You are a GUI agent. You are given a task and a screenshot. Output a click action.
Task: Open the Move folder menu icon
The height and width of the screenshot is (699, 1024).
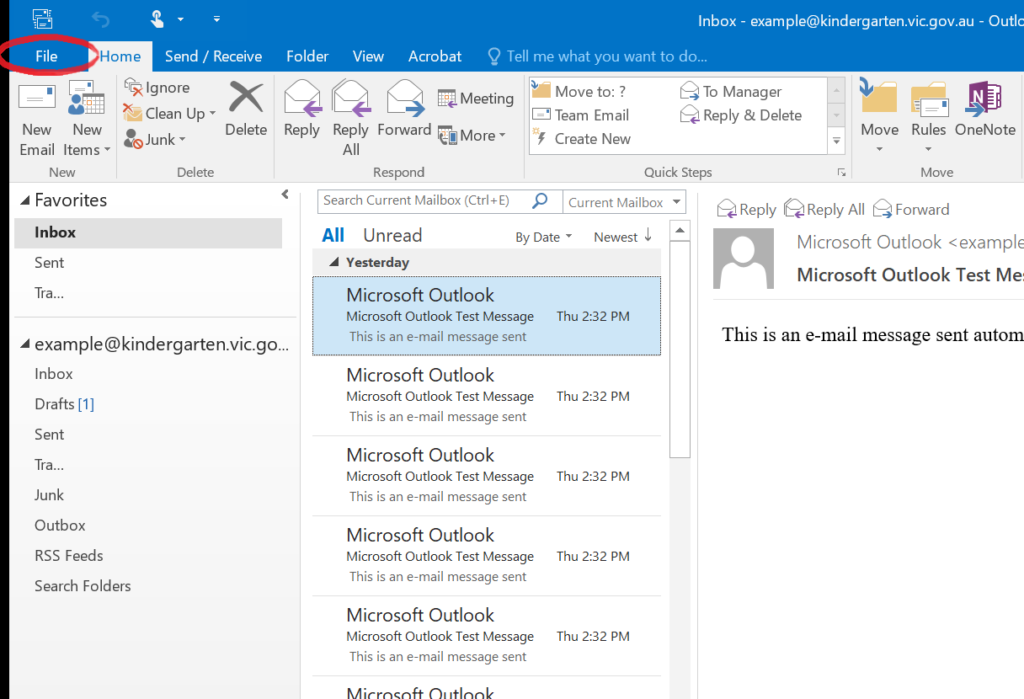click(x=878, y=97)
